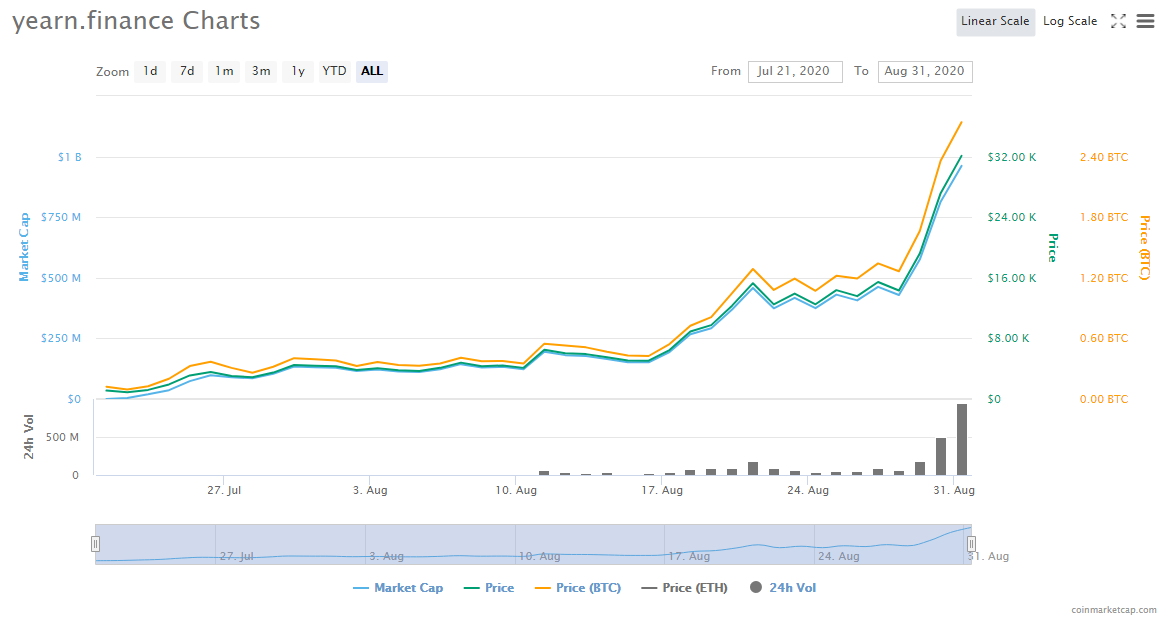Click the $16.00 K price axis label

click(x=1012, y=278)
